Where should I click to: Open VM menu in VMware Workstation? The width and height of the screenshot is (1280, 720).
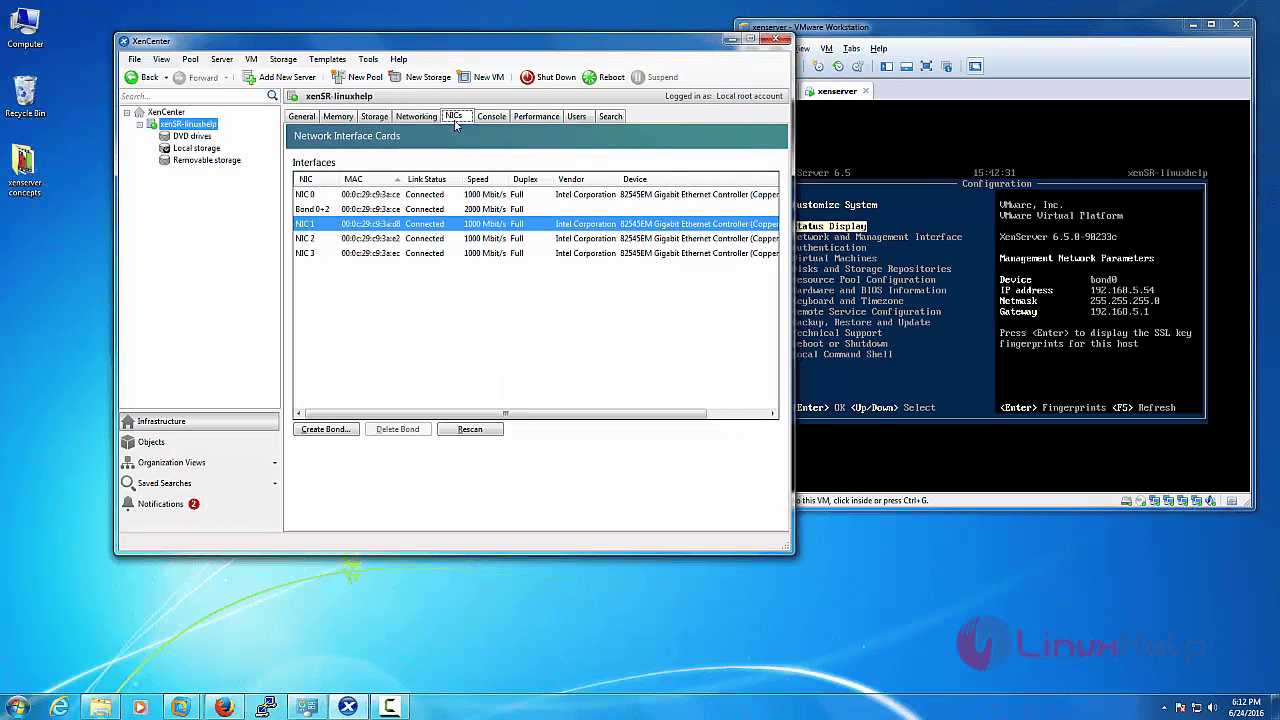click(826, 48)
